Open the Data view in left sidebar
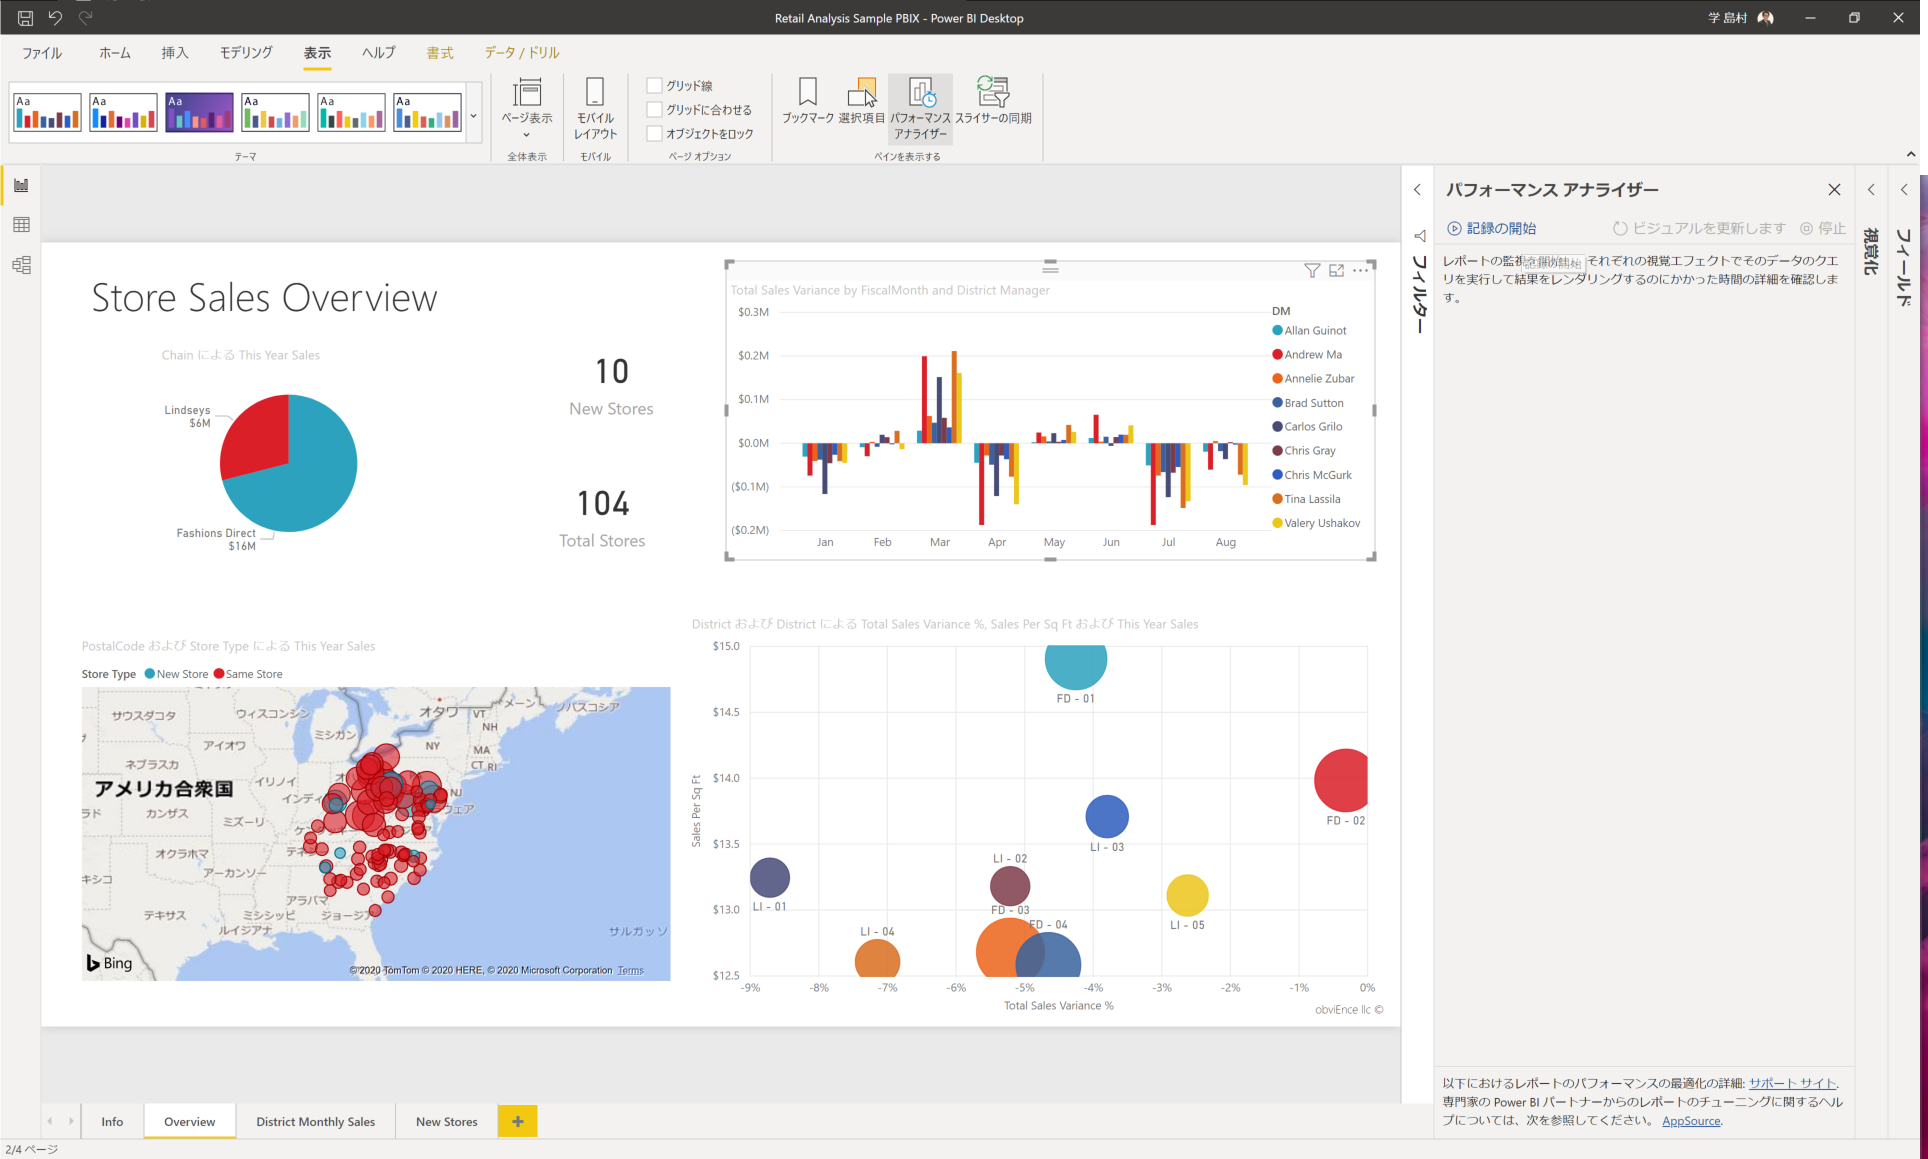This screenshot has height=1159, width=1928. pos(21,225)
